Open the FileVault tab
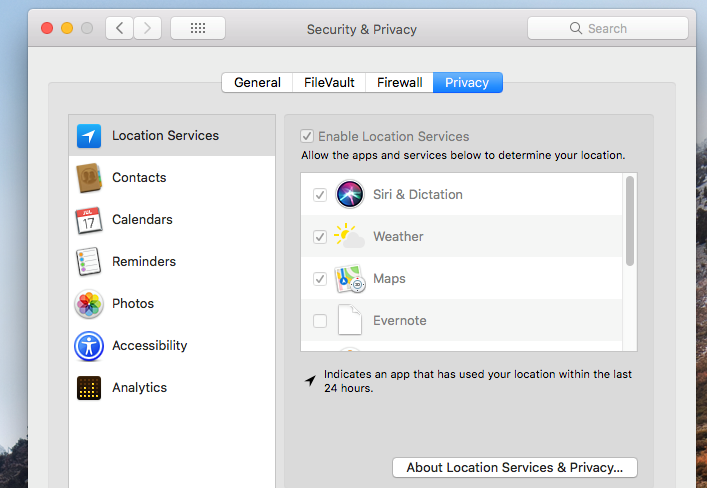 tap(329, 83)
